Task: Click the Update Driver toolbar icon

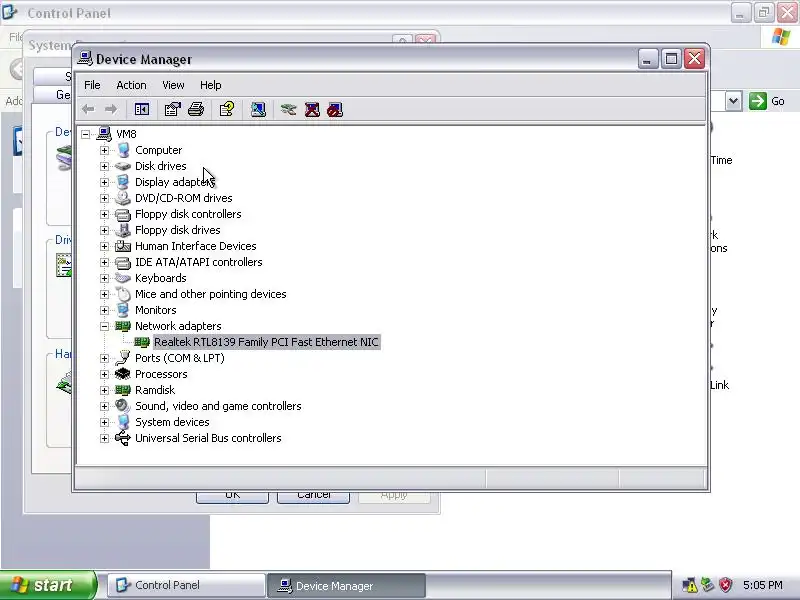Action: 288,109
